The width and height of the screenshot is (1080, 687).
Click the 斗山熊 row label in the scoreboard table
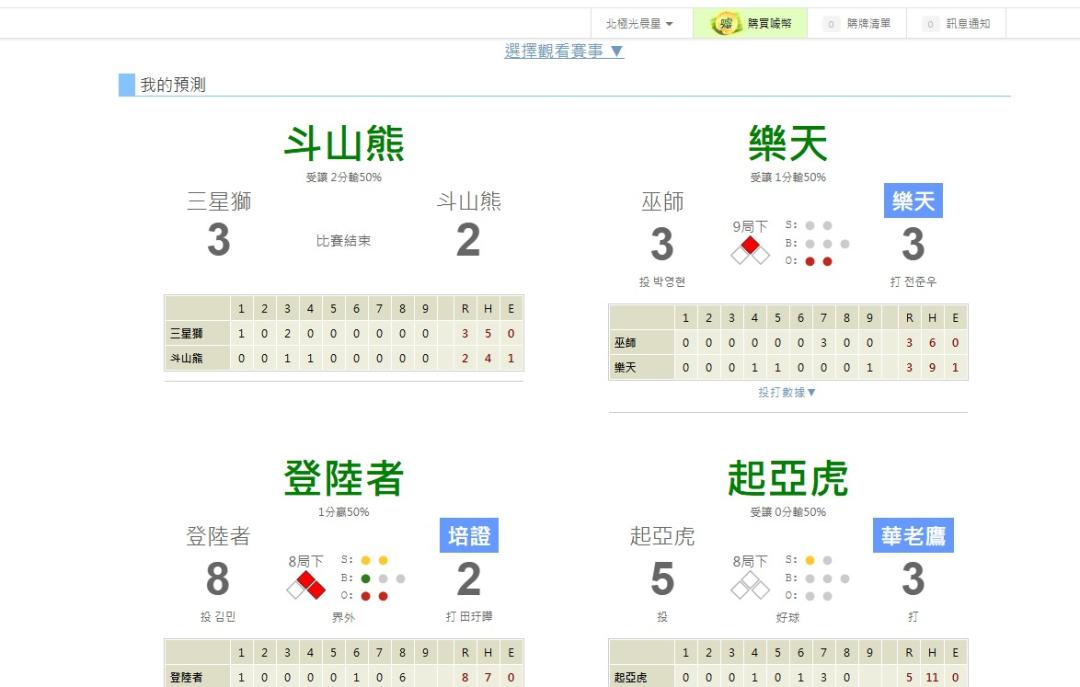pos(187,358)
